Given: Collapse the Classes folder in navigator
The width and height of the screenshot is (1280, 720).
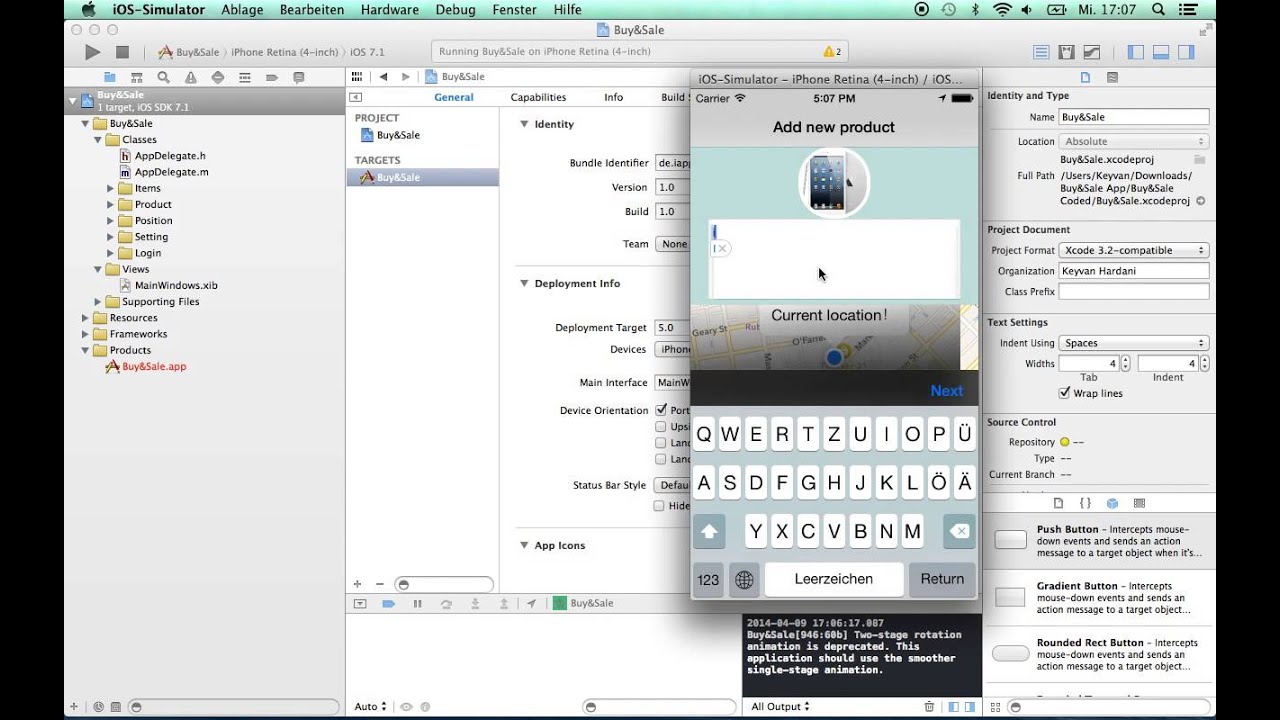Looking at the screenshot, I should (98, 140).
